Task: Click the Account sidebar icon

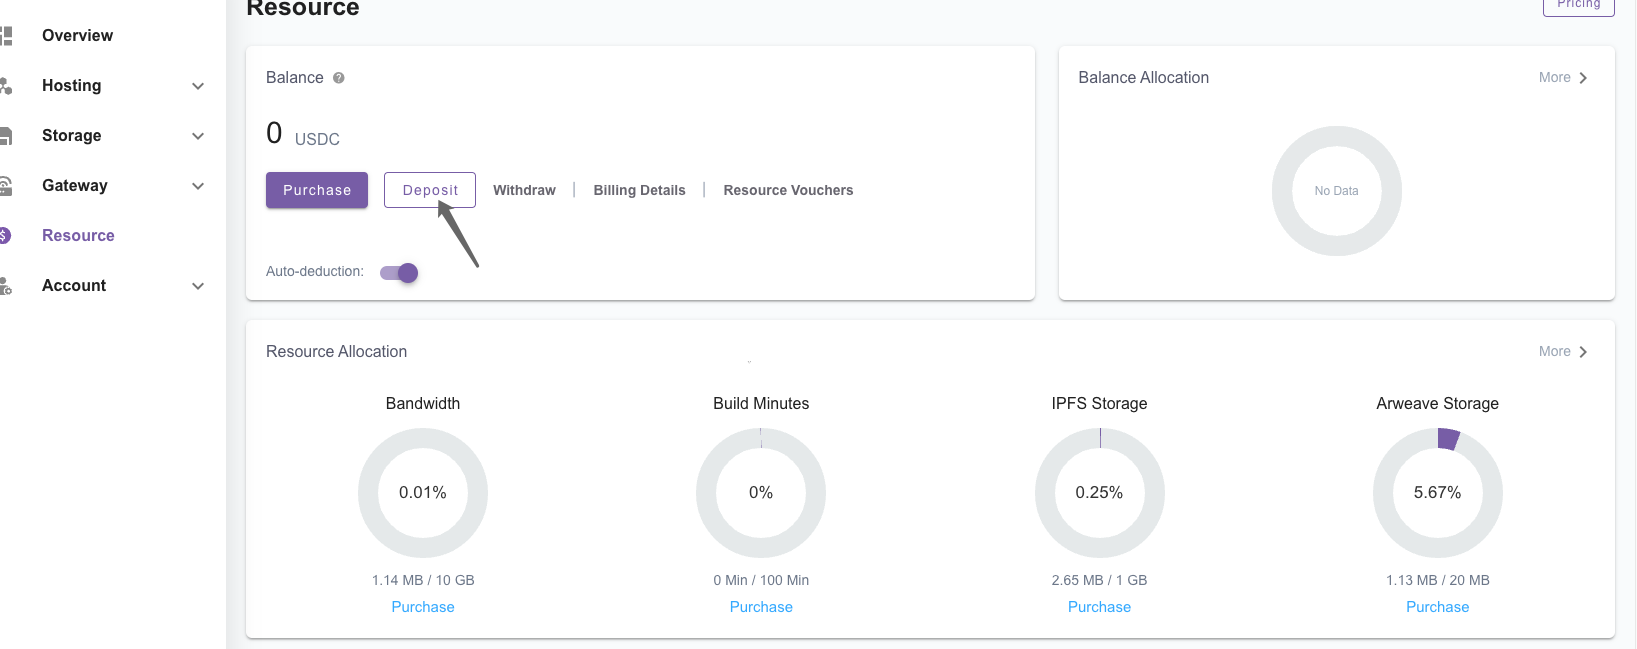Action: (x=5, y=286)
